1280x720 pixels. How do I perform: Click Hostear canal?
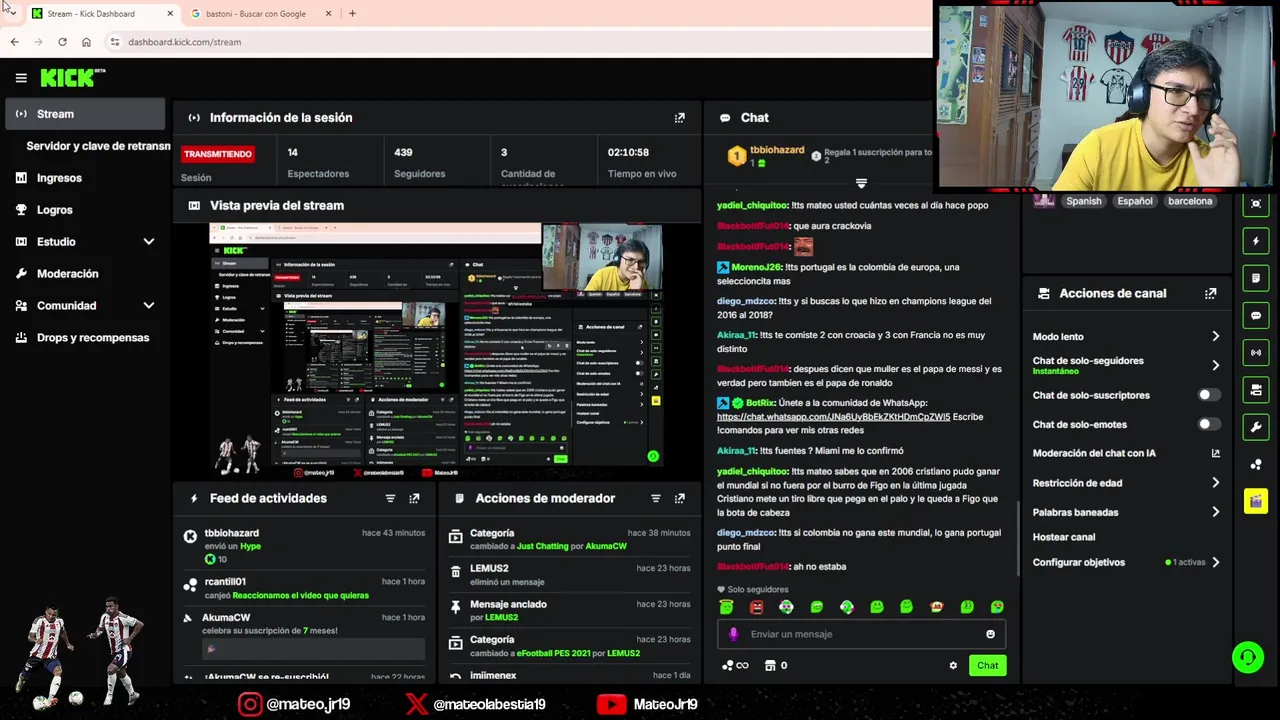tap(1063, 537)
